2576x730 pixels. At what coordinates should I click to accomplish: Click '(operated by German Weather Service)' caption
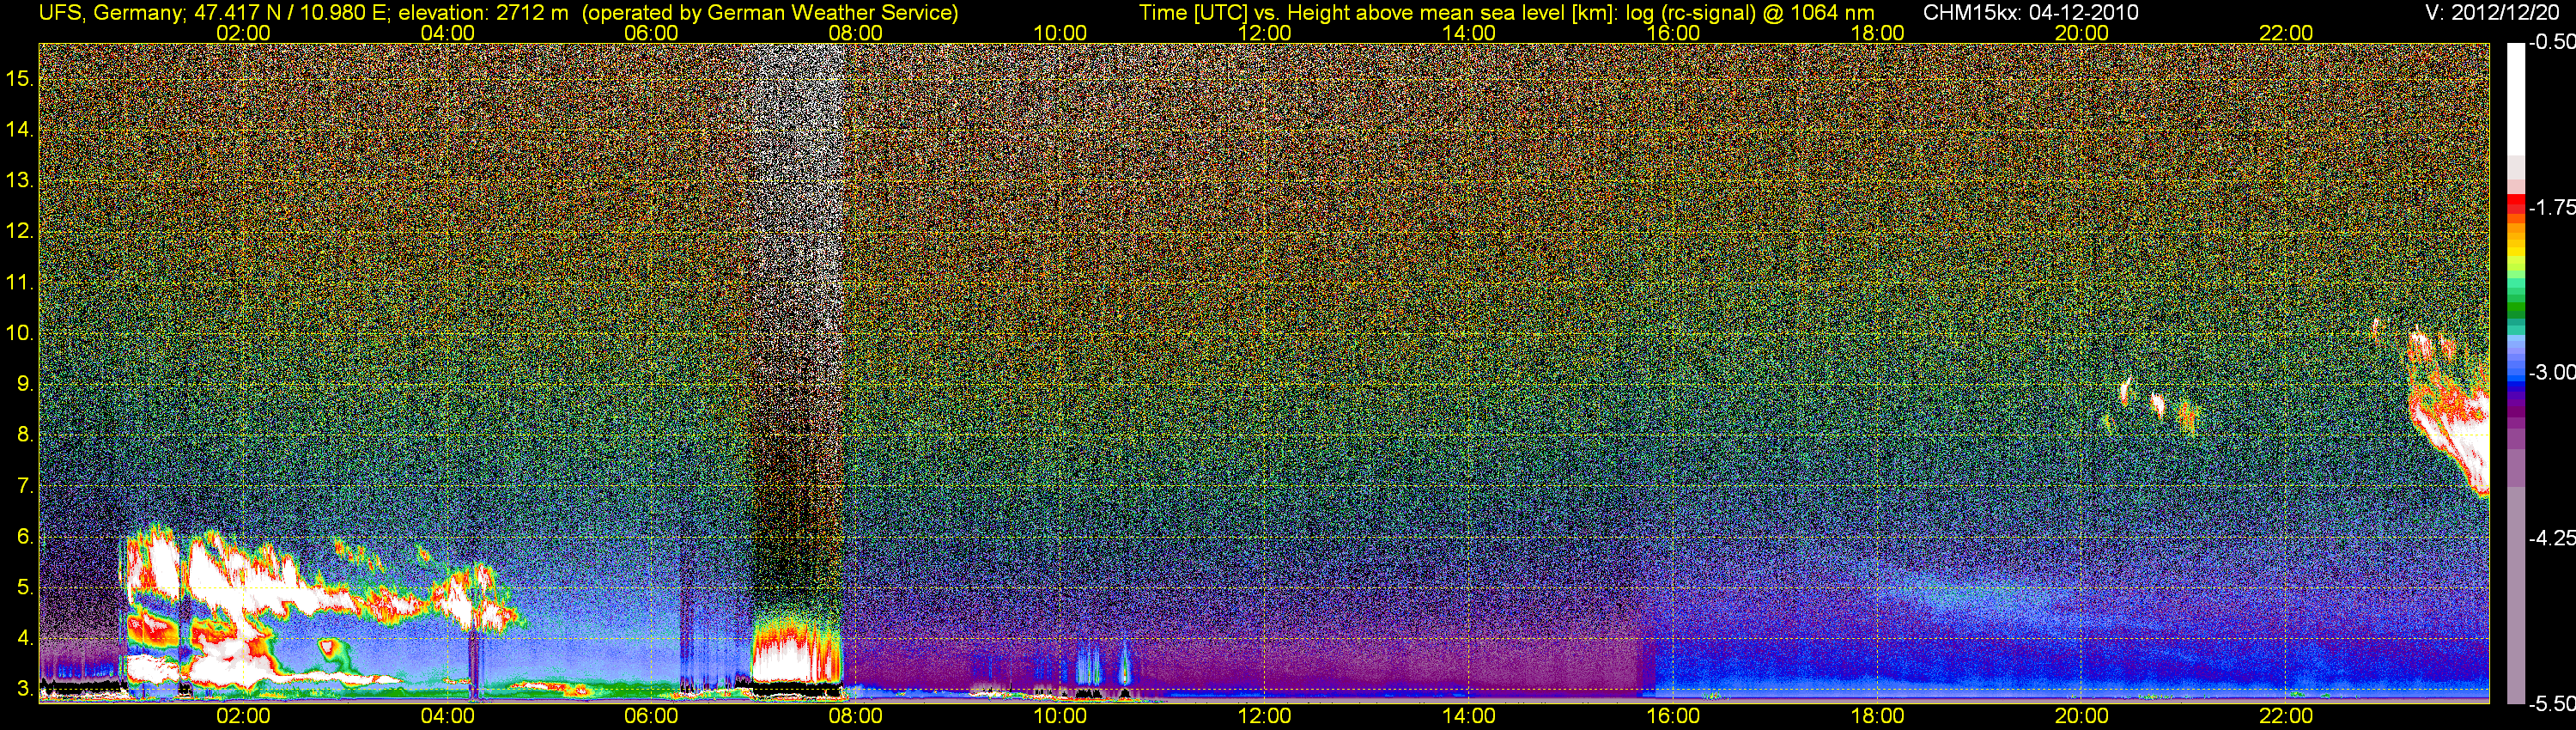(x=770, y=13)
